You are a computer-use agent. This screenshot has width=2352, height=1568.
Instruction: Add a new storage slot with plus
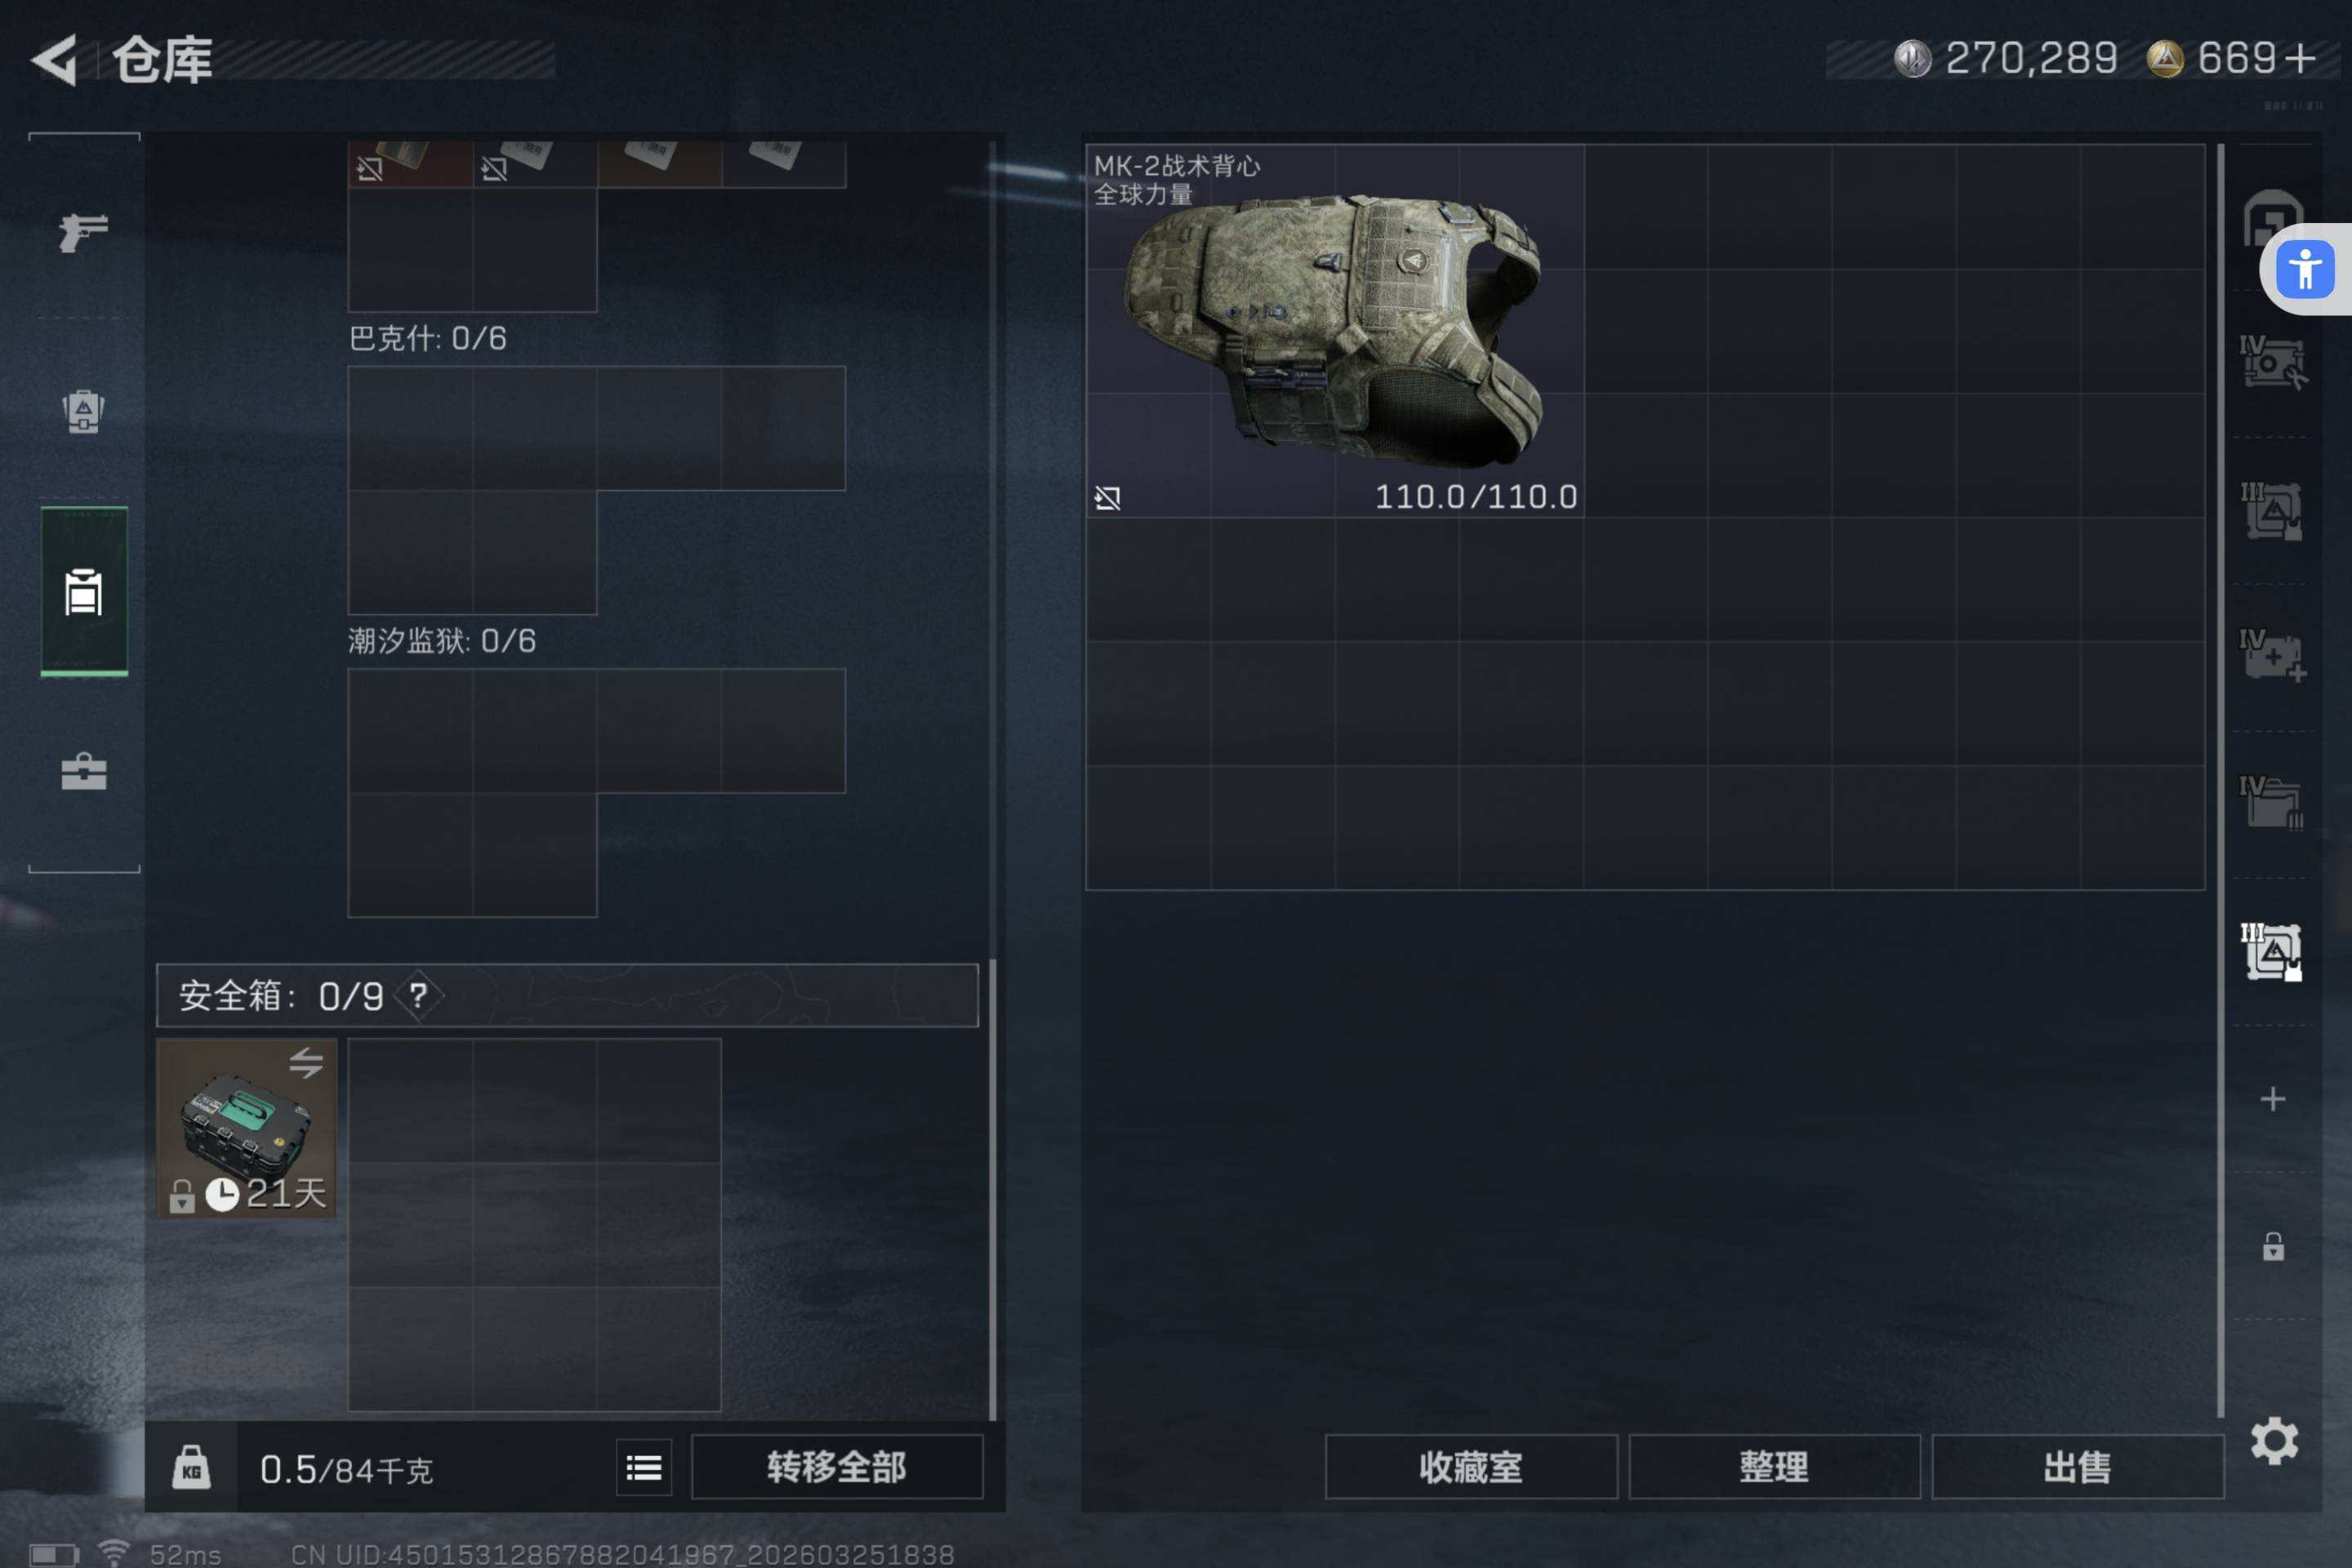click(x=2273, y=1099)
